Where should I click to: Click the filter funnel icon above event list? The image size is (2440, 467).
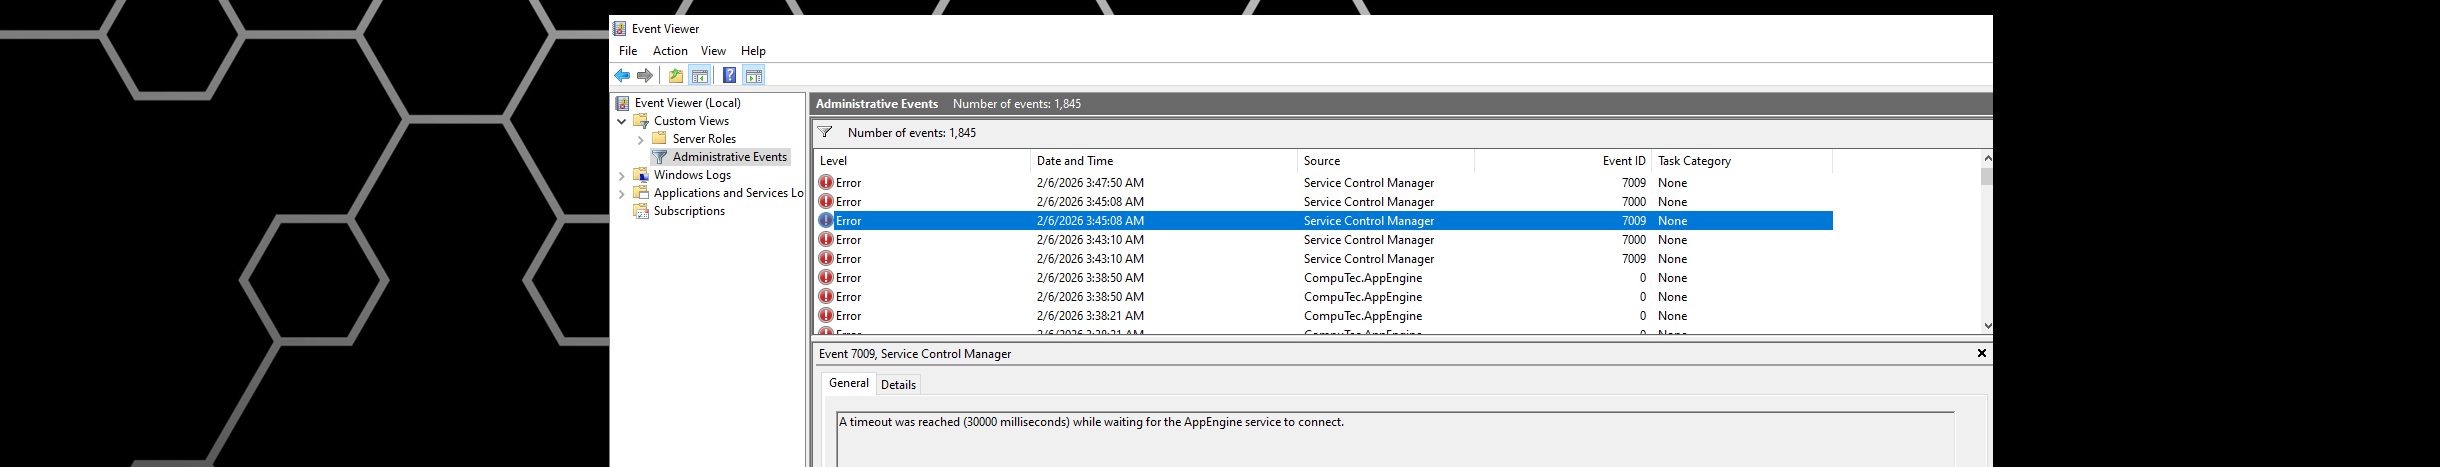(825, 132)
